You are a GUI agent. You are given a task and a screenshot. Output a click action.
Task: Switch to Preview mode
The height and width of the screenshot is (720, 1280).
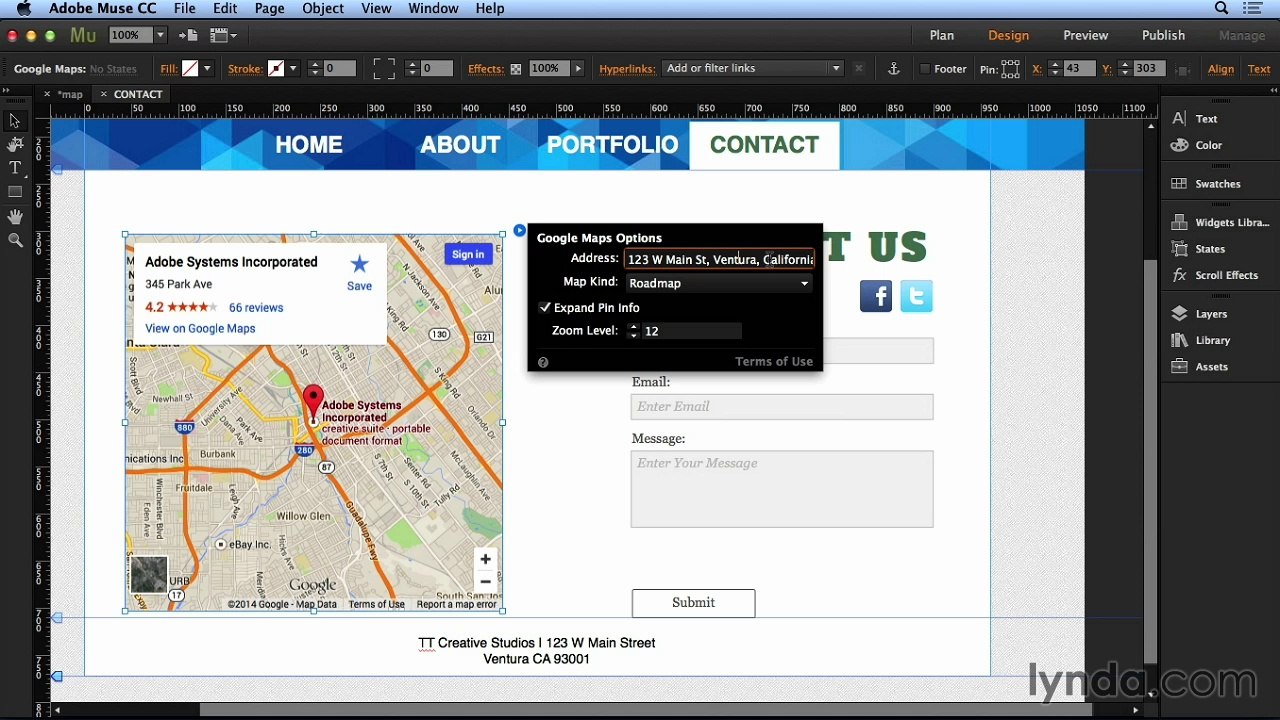(1085, 35)
